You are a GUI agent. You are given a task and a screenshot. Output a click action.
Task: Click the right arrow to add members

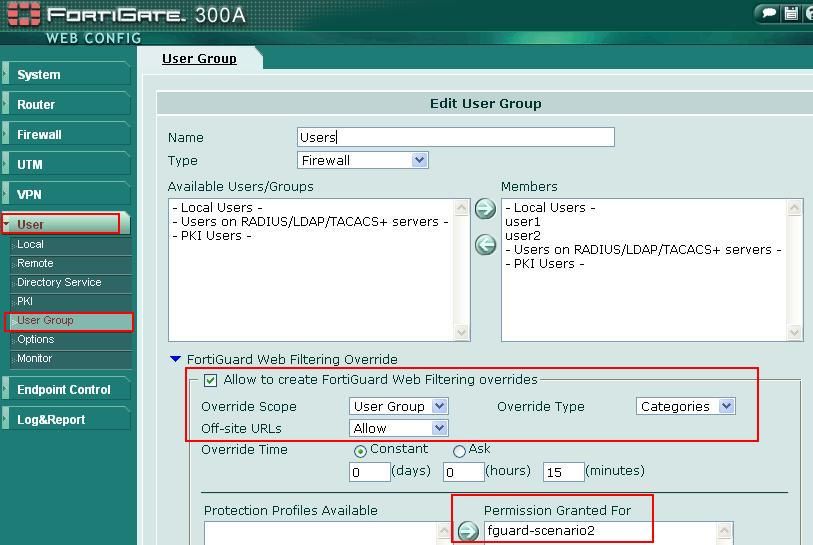tap(485, 209)
